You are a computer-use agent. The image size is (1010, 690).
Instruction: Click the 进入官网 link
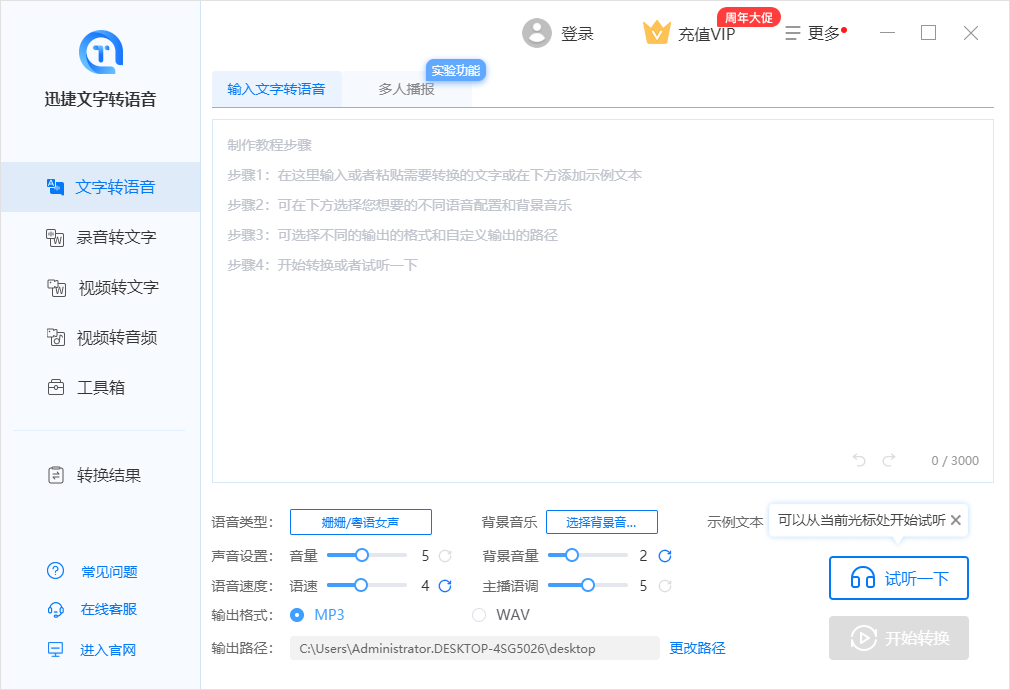(x=108, y=650)
